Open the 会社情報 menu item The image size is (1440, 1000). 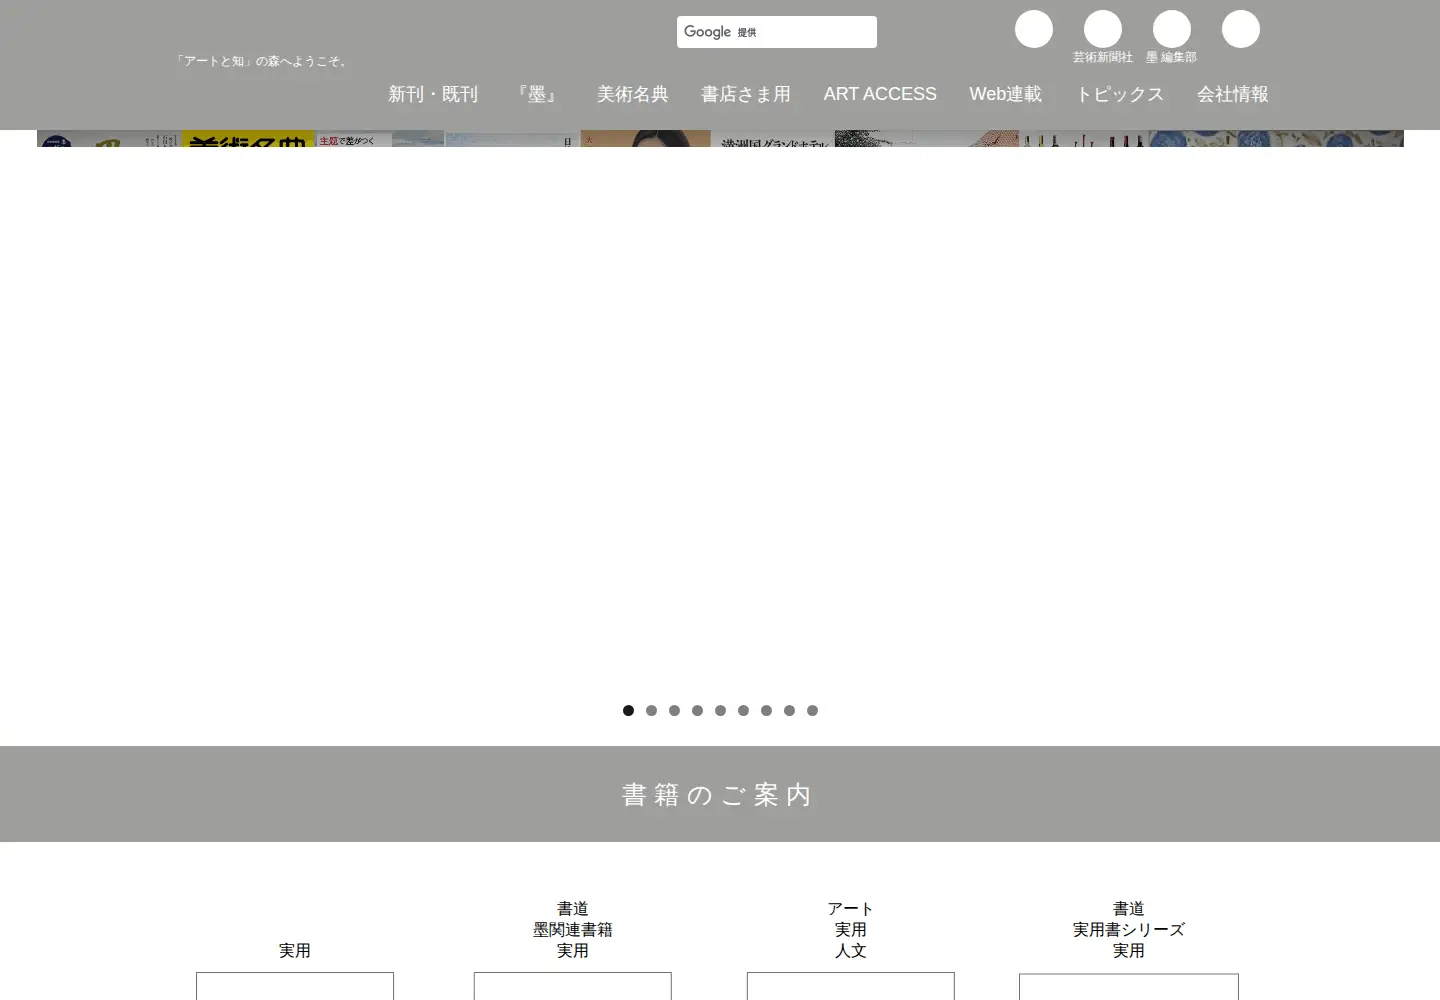[x=1233, y=94]
